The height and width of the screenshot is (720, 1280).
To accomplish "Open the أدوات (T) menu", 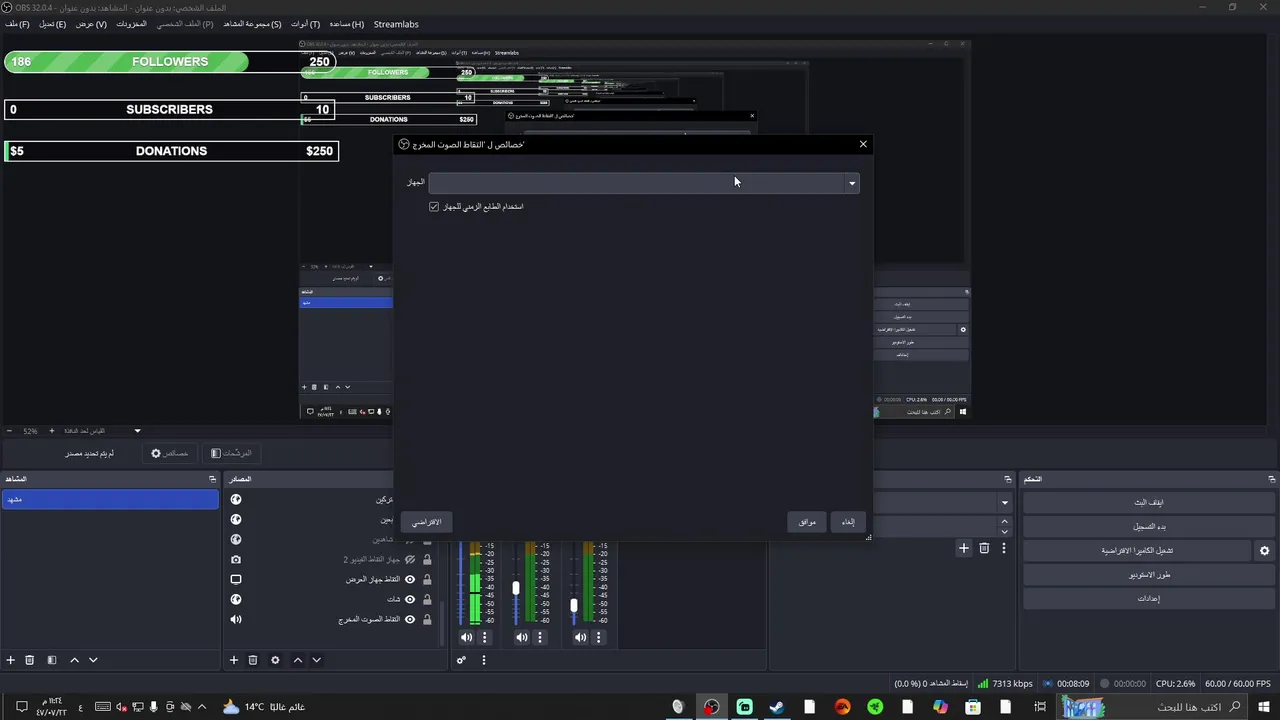I will [306, 24].
